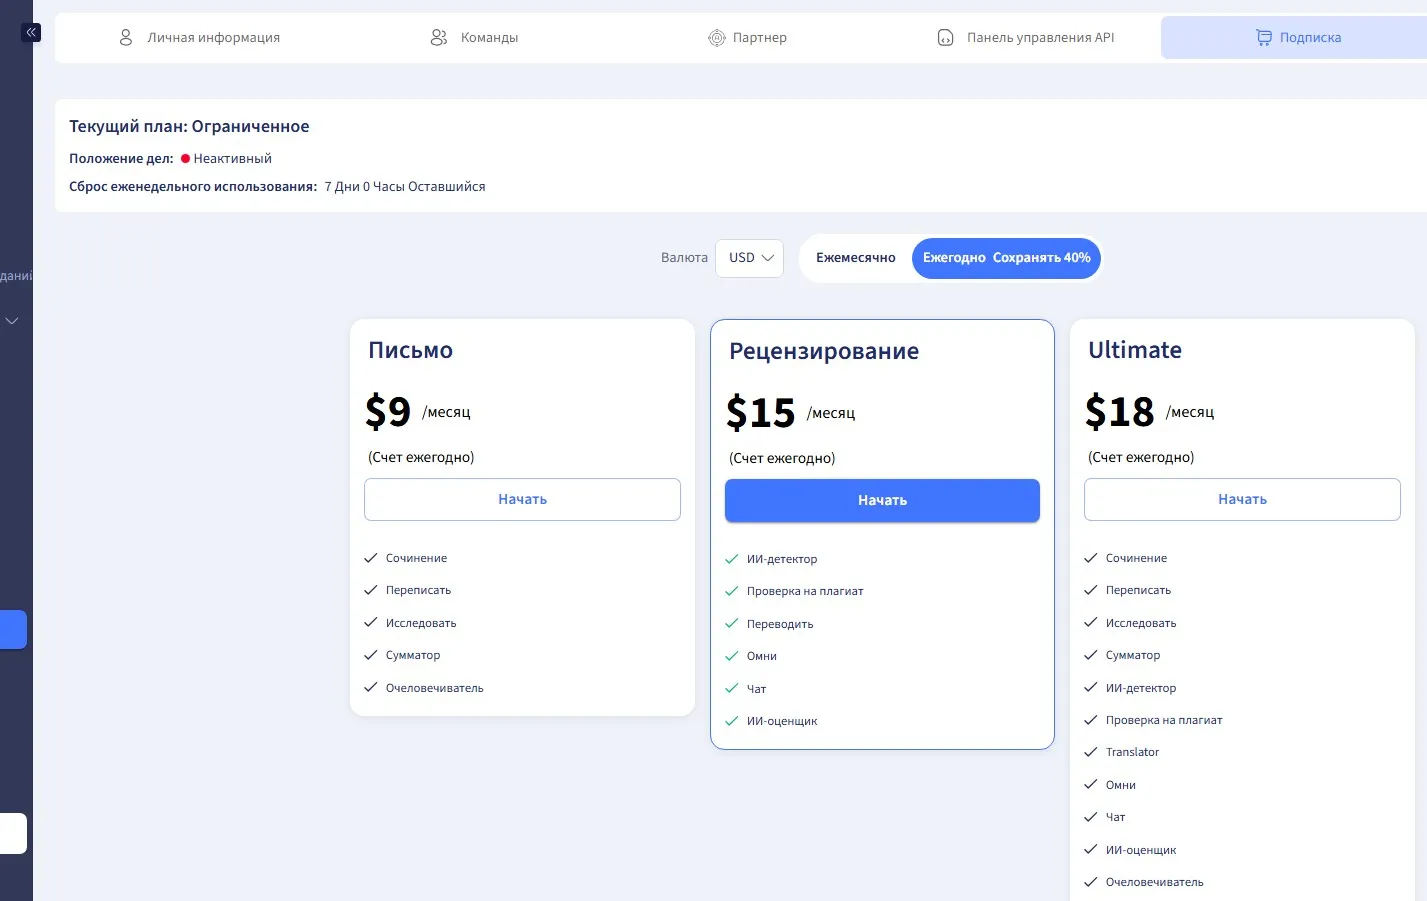
Task: Click the blue highlighted sidebar item
Action: click(x=13, y=629)
